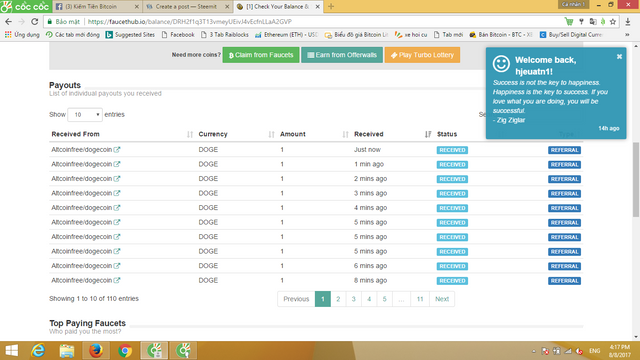Click 'Showing 1 to 10 of 110 entries' text

tap(94, 299)
